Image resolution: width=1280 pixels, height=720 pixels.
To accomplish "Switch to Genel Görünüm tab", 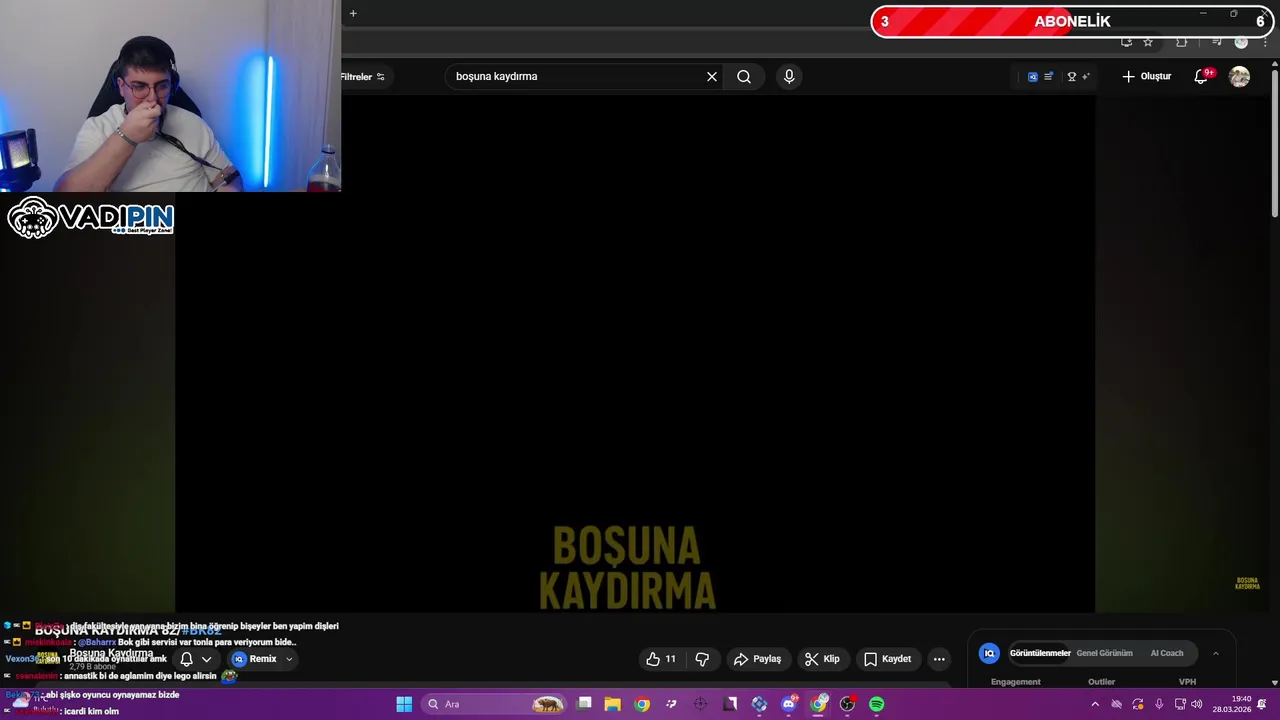I will pyautogui.click(x=1104, y=653).
